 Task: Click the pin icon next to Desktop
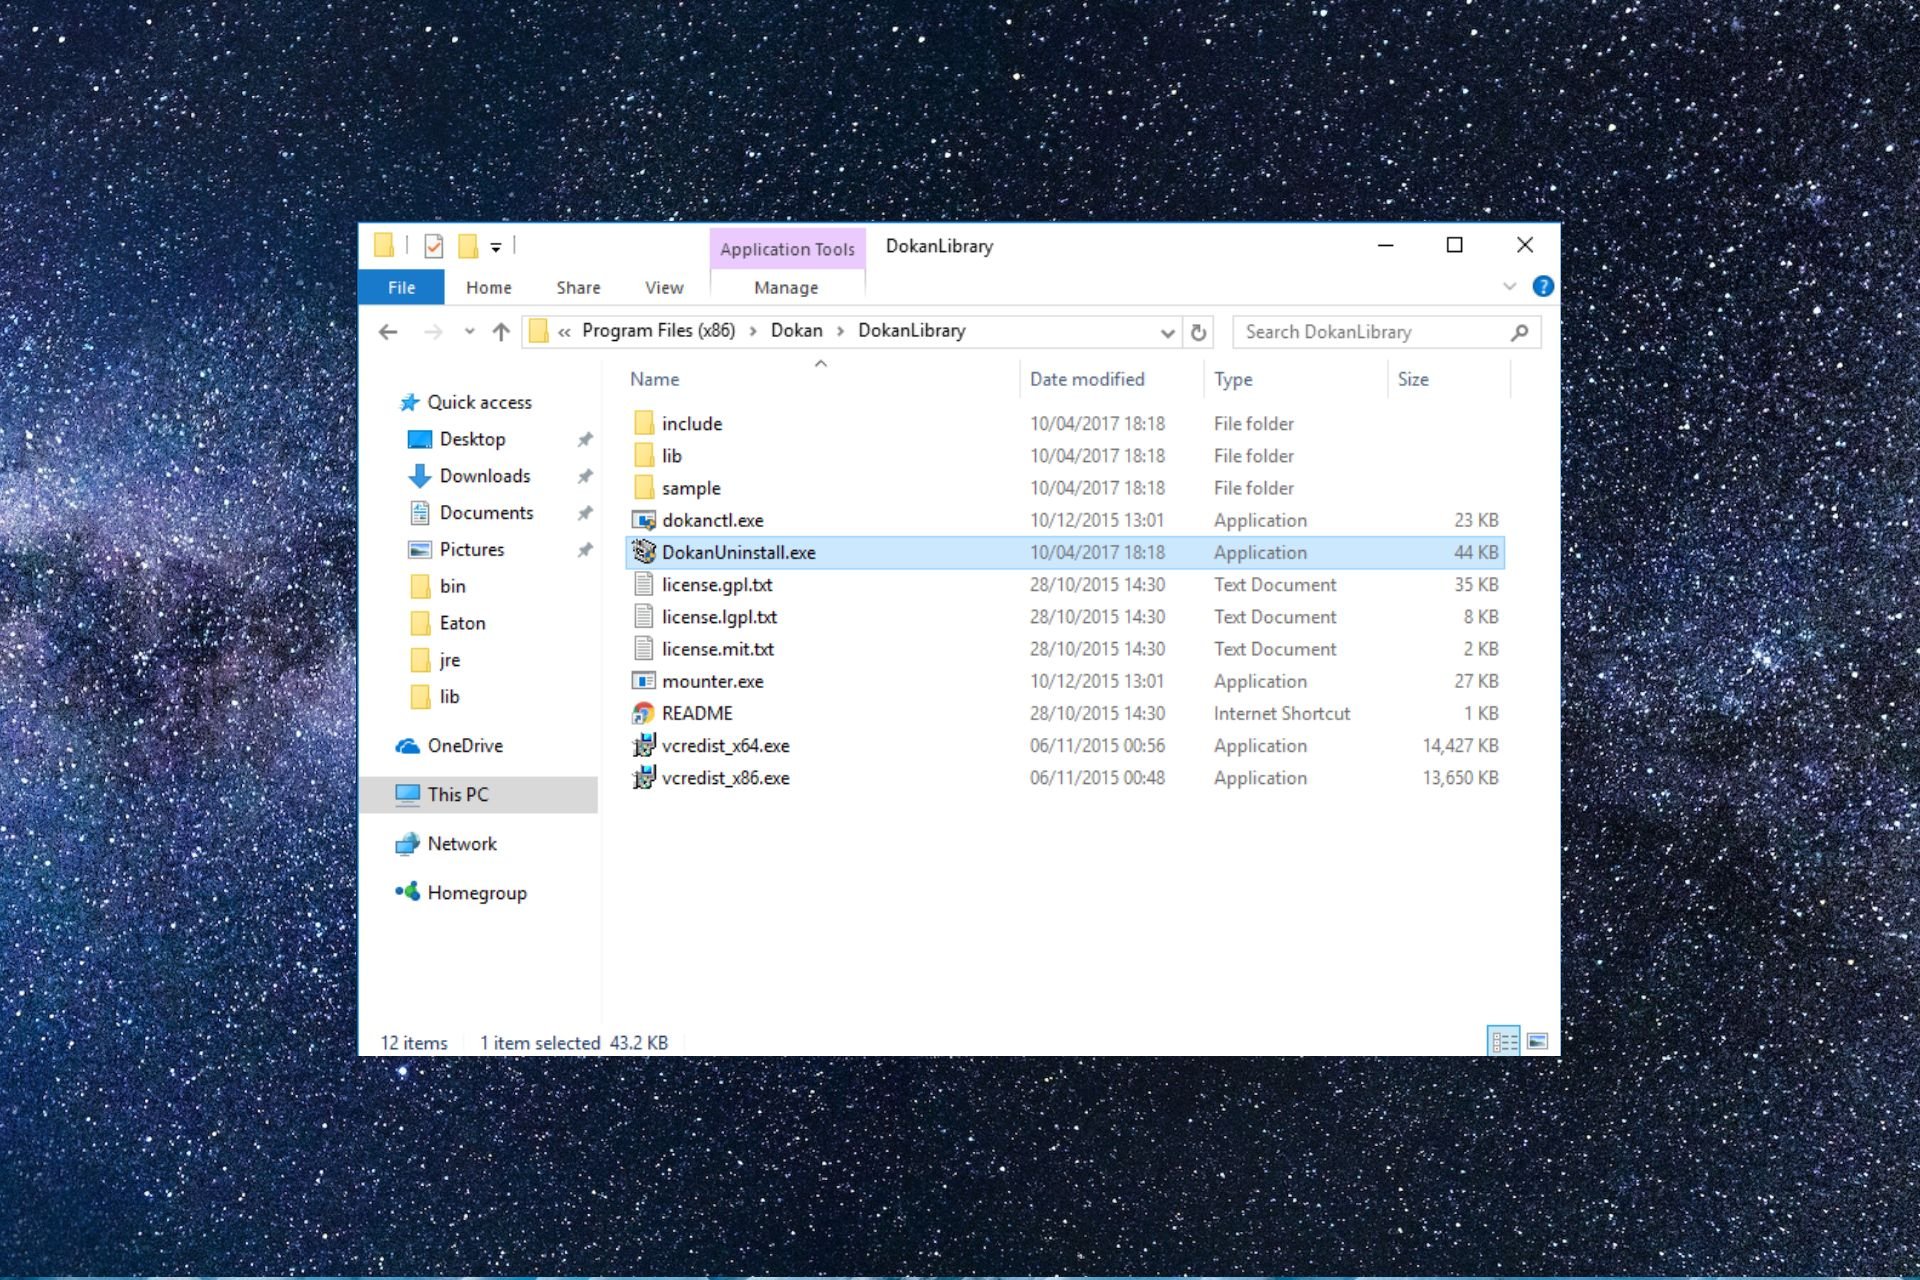click(x=585, y=439)
